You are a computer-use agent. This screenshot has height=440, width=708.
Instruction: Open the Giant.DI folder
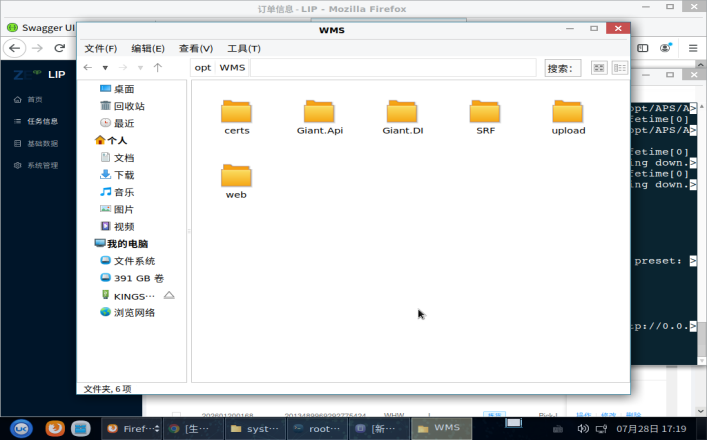pyautogui.click(x=402, y=117)
